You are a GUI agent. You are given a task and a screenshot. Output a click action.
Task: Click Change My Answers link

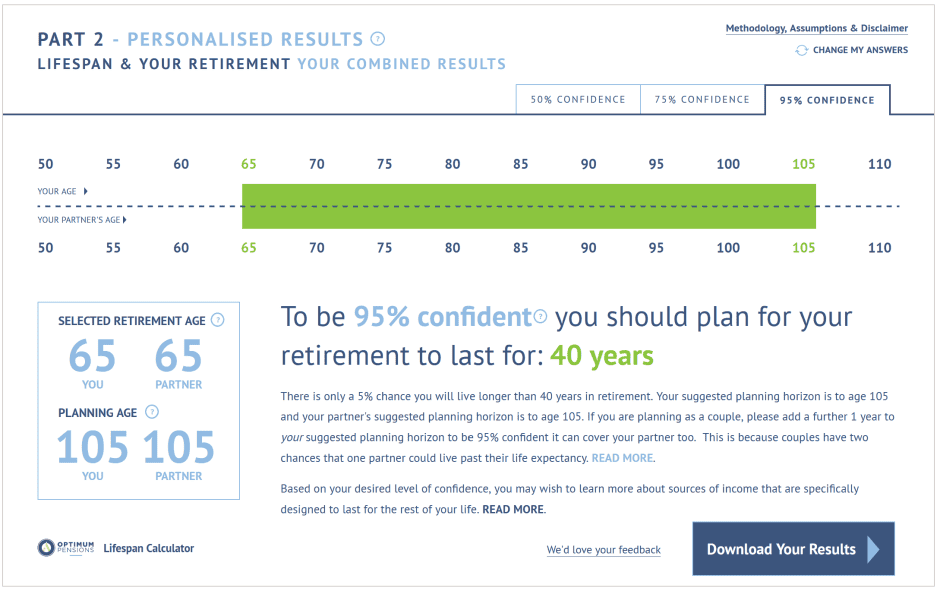[x=860, y=50]
